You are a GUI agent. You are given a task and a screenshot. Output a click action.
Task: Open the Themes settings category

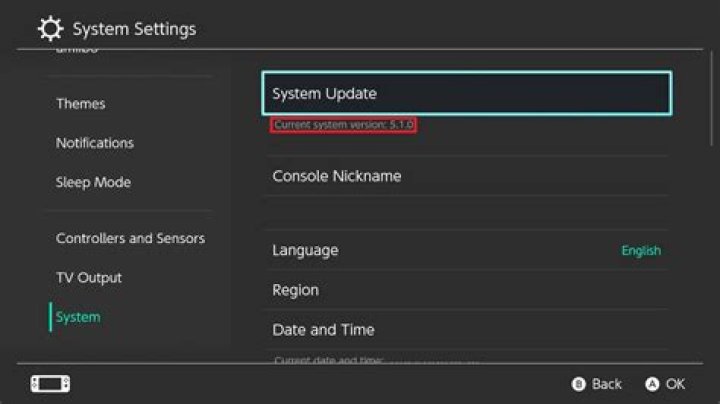pyautogui.click(x=81, y=104)
